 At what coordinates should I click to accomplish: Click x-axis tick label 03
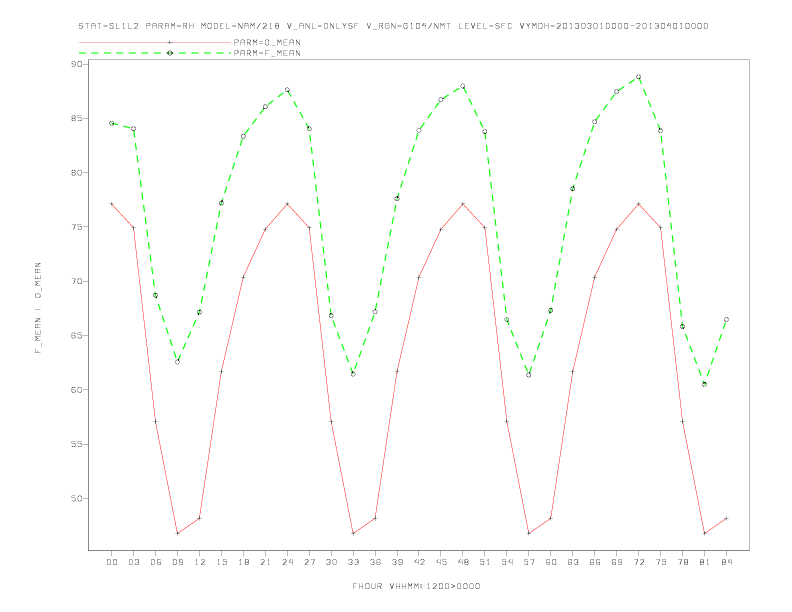click(x=133, y=562)
